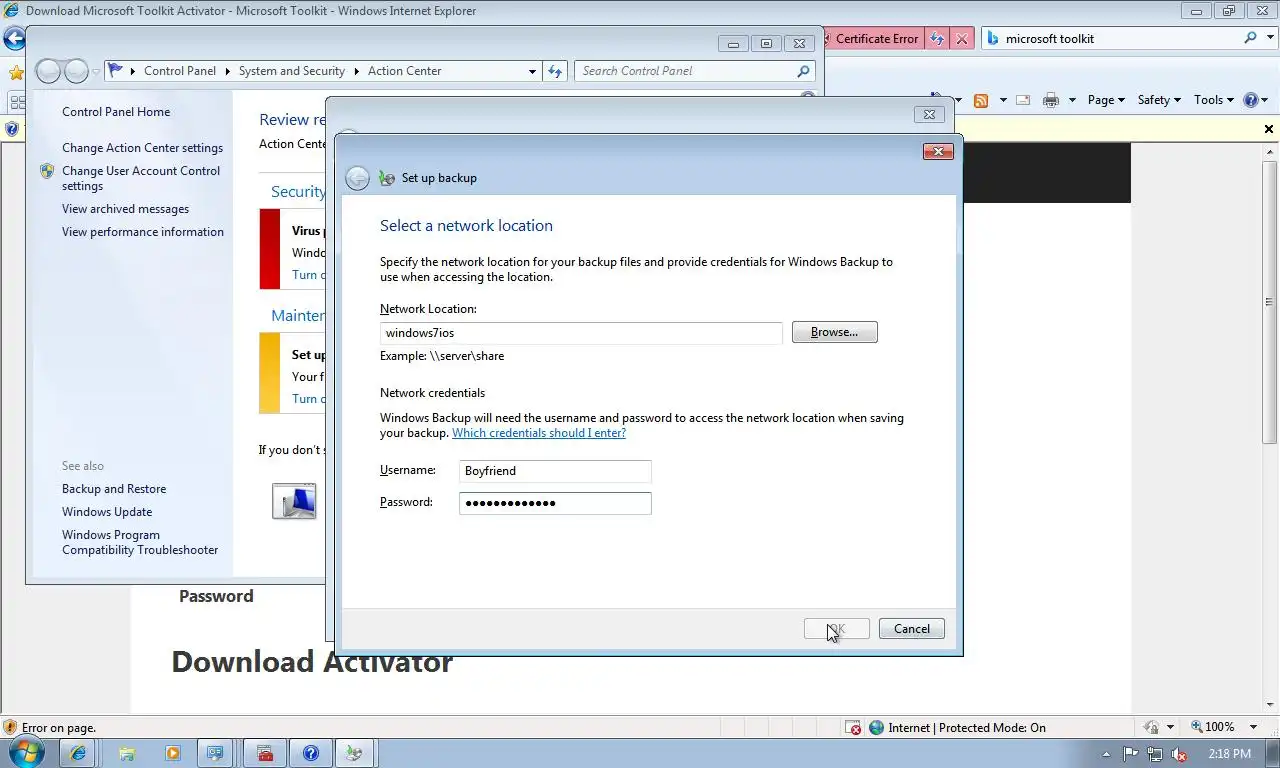Launch Windows Media Player from taskbar

point(172,753)
